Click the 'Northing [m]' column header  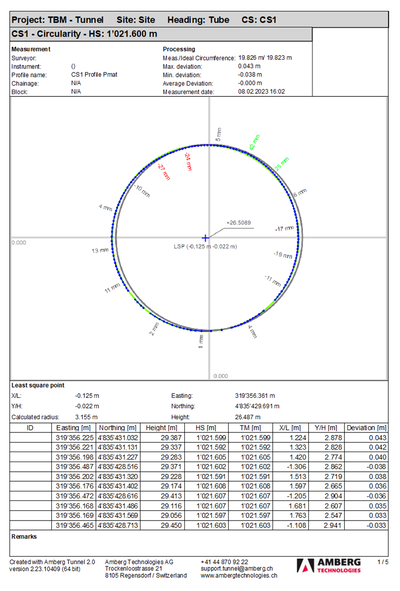118,428
